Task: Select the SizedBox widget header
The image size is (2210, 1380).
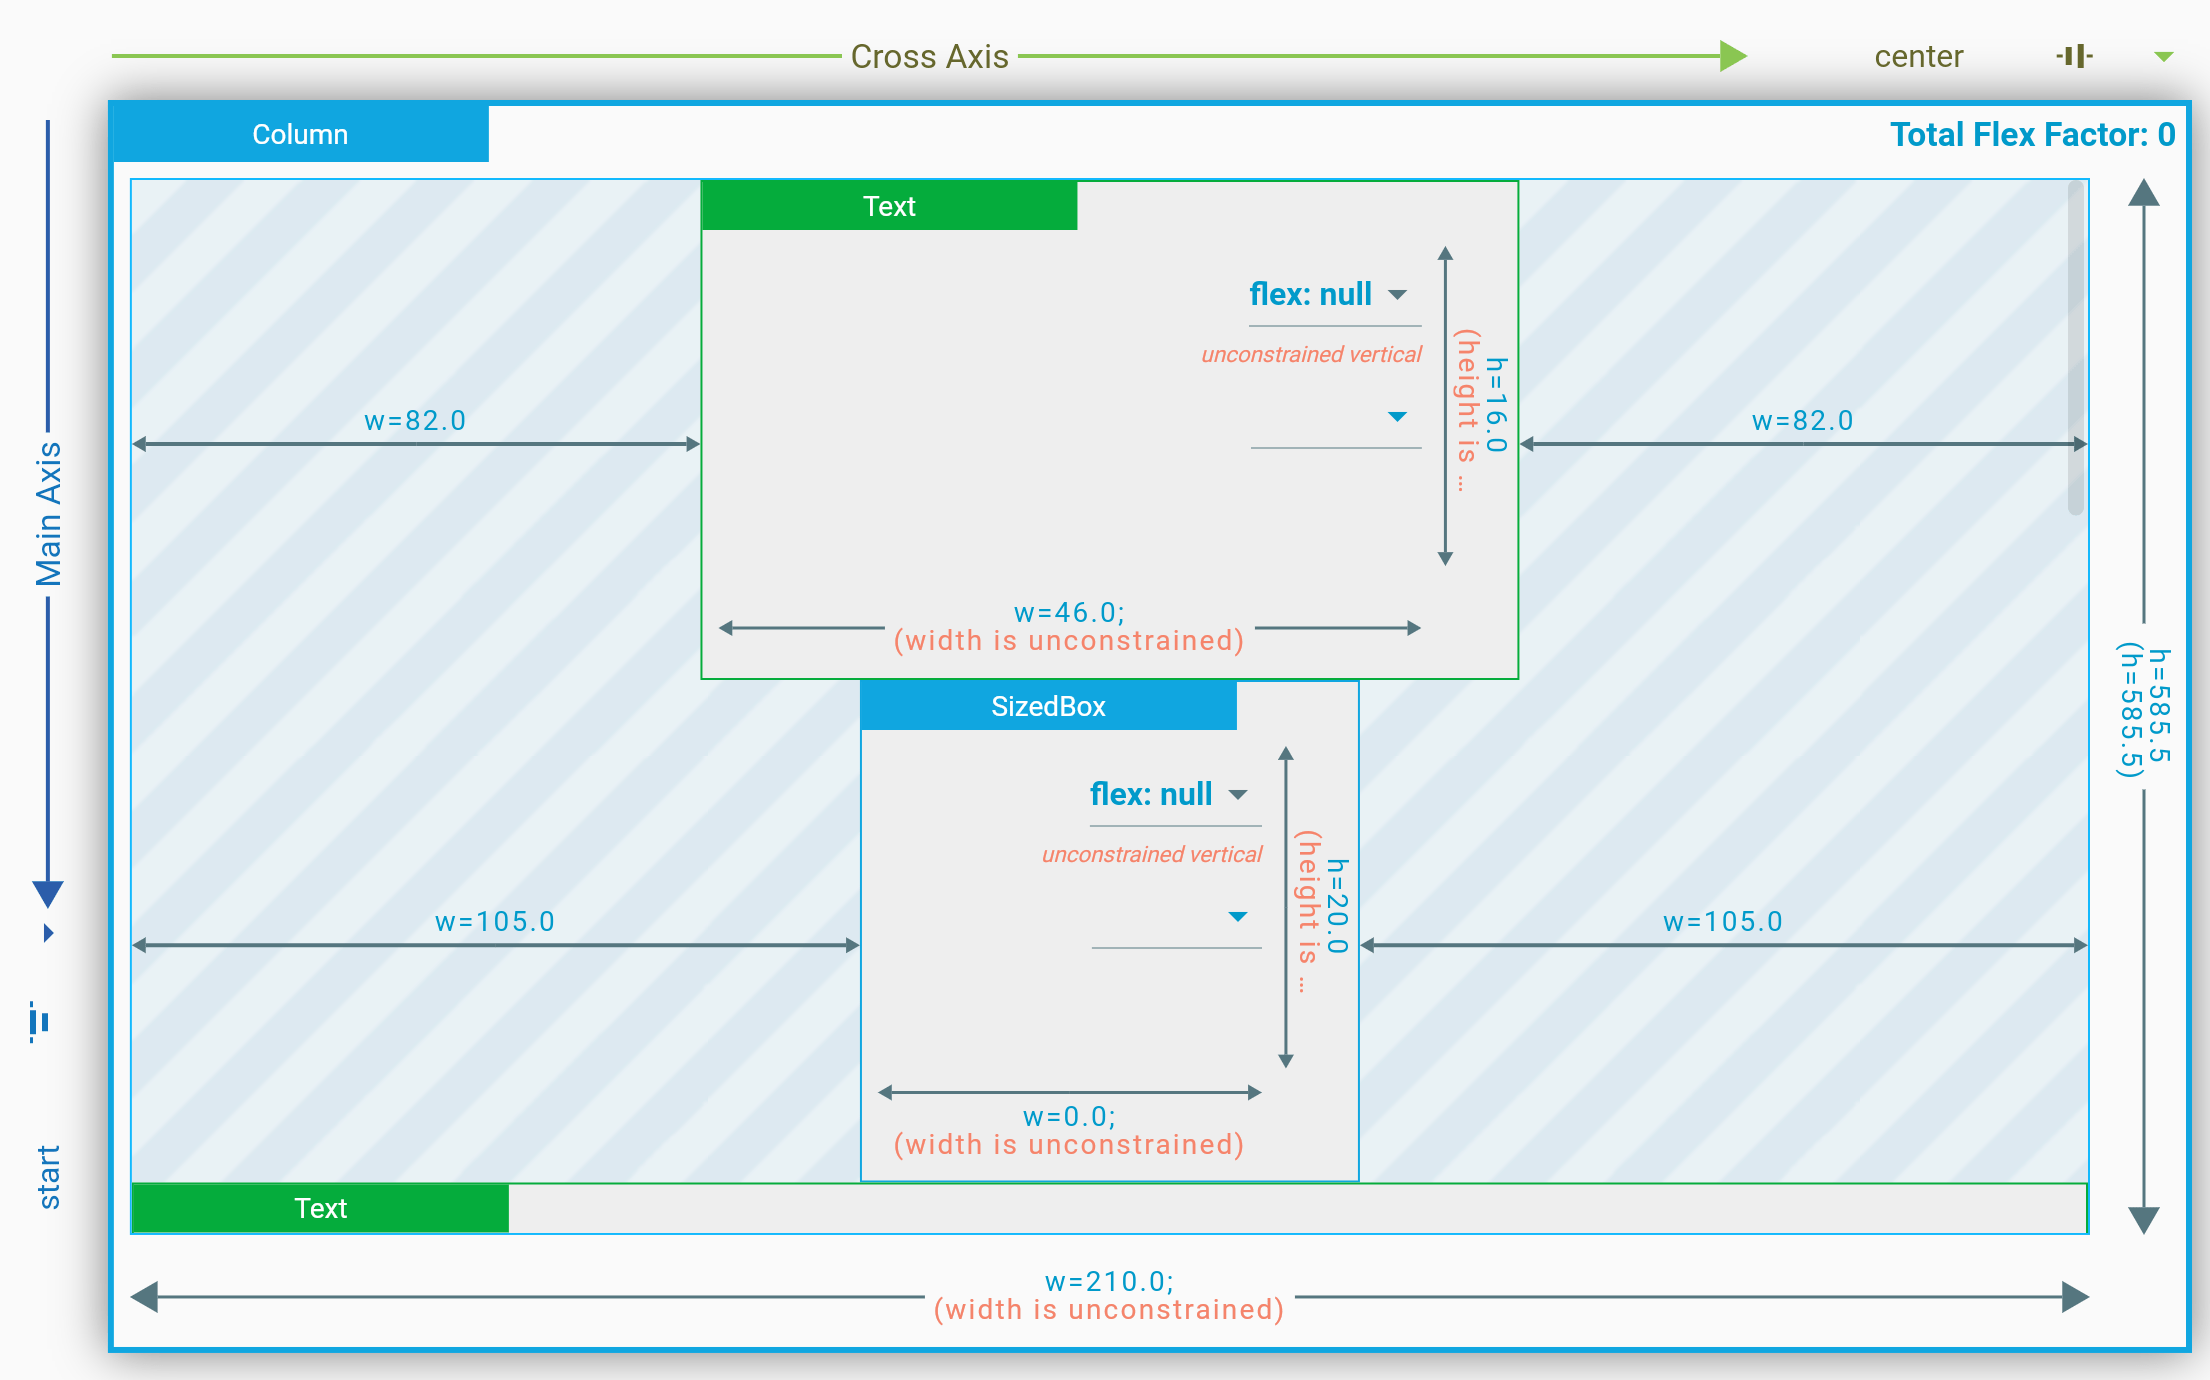Action: click(1048, 706)
